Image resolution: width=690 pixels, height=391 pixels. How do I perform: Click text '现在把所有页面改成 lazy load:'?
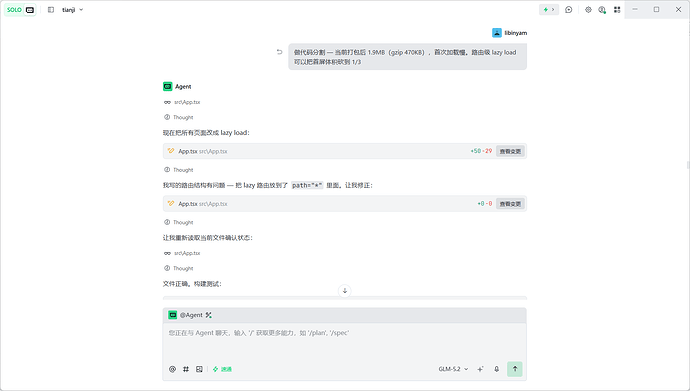(x=206, y=132)
